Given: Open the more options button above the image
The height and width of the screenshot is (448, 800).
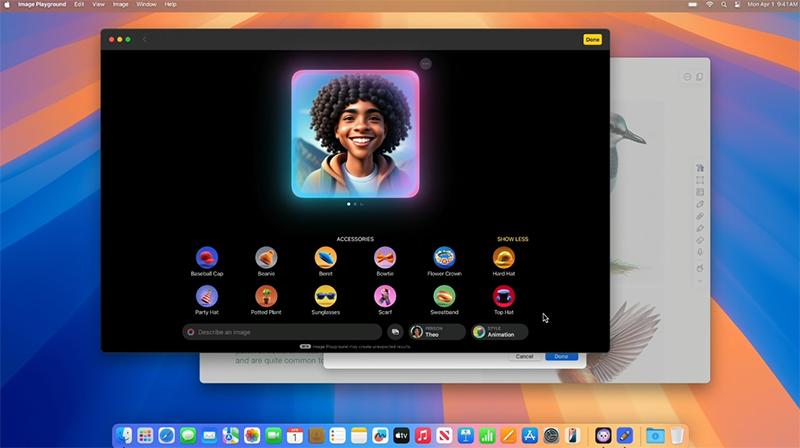Looking at the screenshot, I should [426, 64].
